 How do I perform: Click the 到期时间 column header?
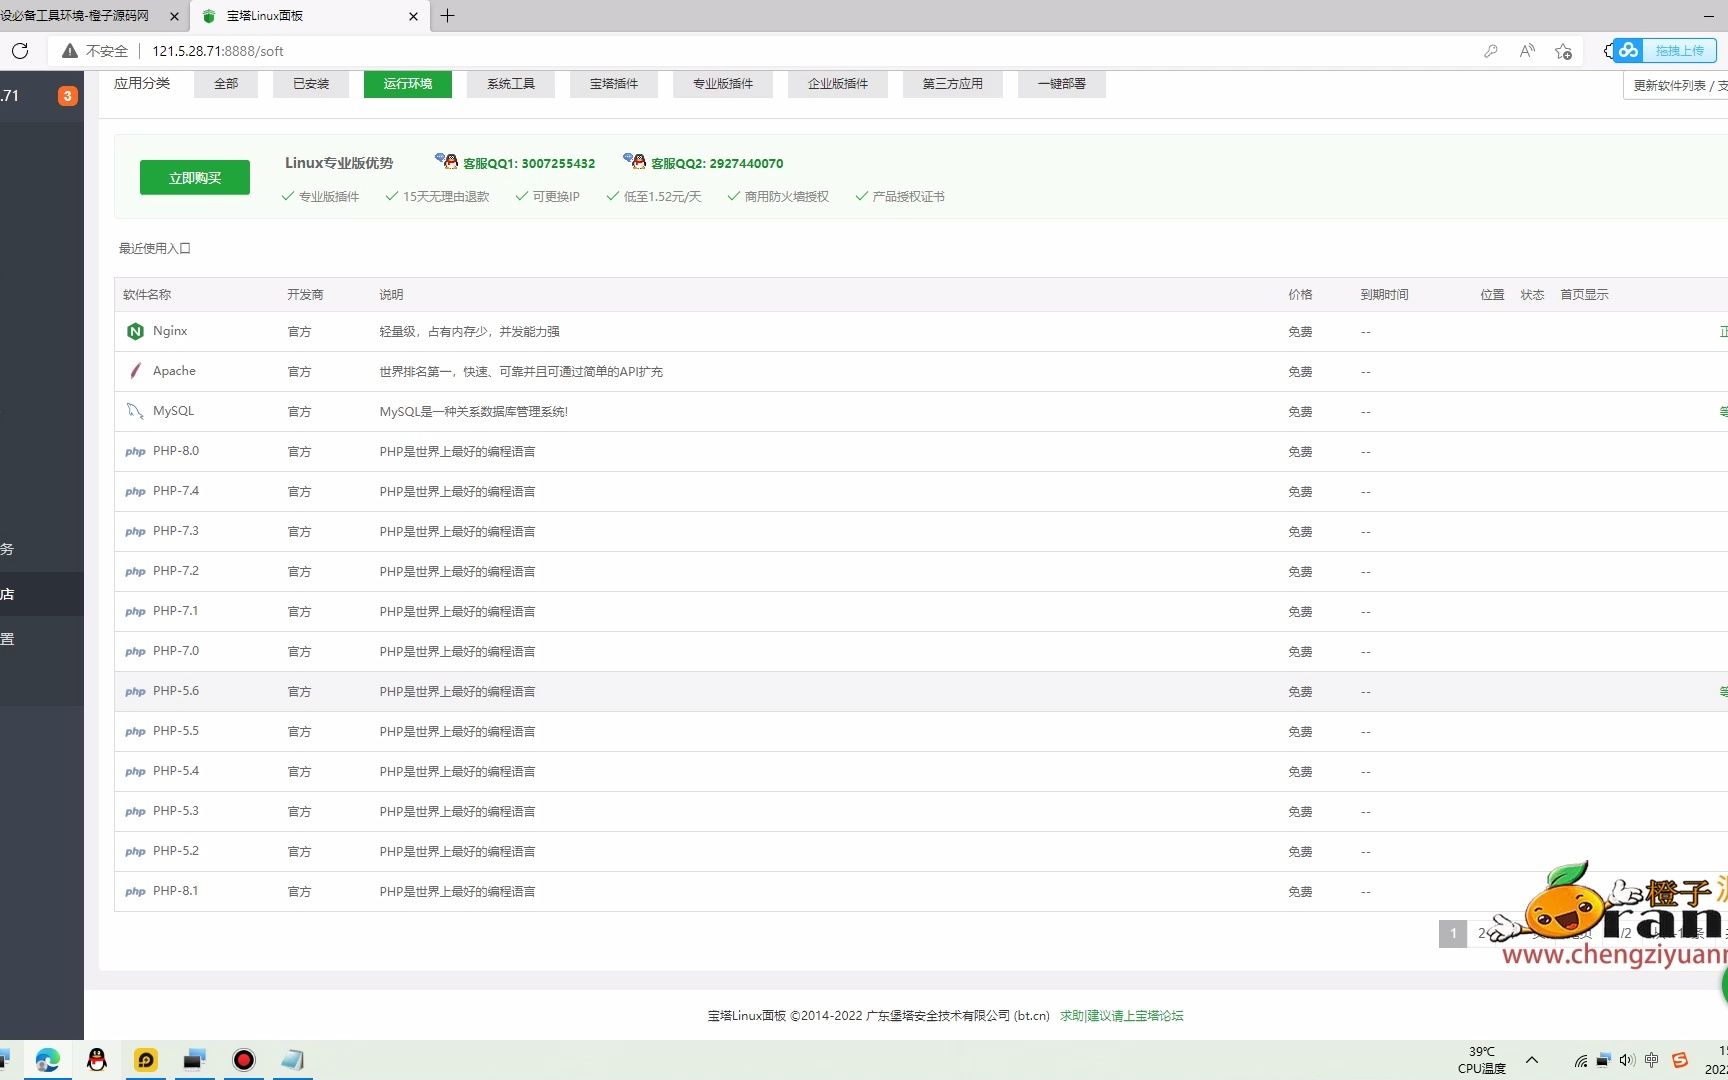1384,295
